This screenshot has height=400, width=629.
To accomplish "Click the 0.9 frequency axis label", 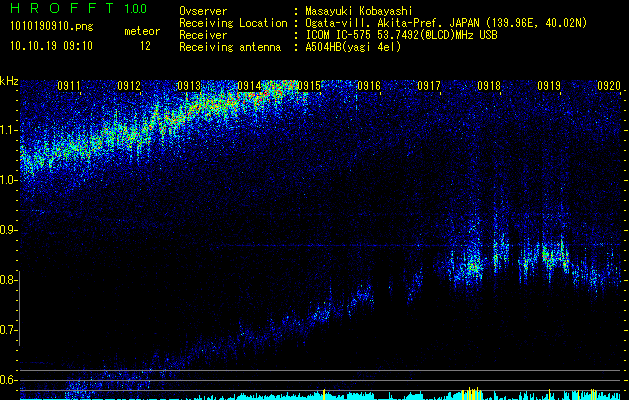I will (8, 230).
